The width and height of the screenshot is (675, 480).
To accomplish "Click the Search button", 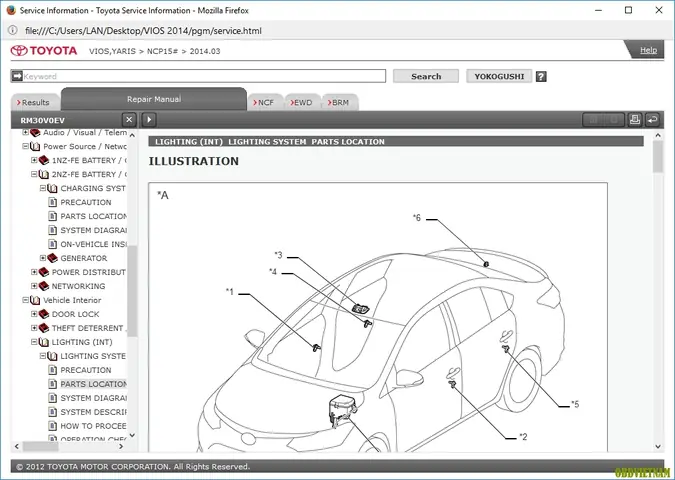I will coord(426,76).
